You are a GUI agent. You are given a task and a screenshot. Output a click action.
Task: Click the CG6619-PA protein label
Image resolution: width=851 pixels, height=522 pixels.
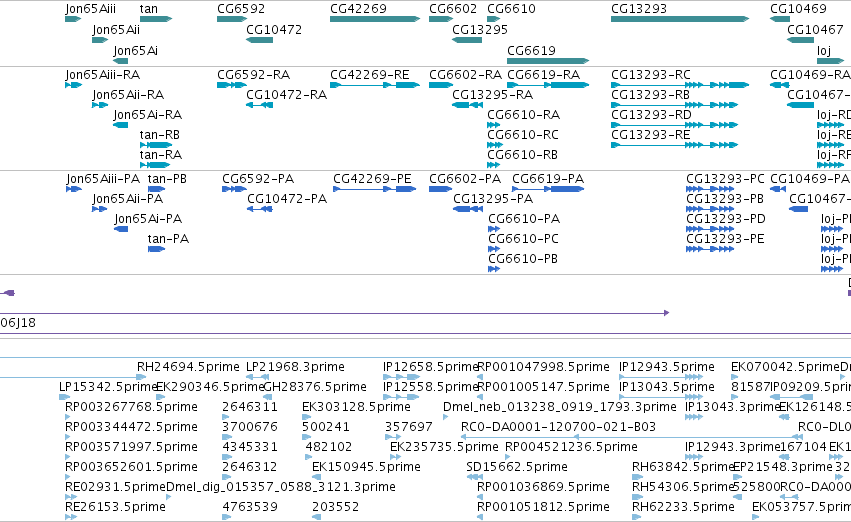point(548,179)
